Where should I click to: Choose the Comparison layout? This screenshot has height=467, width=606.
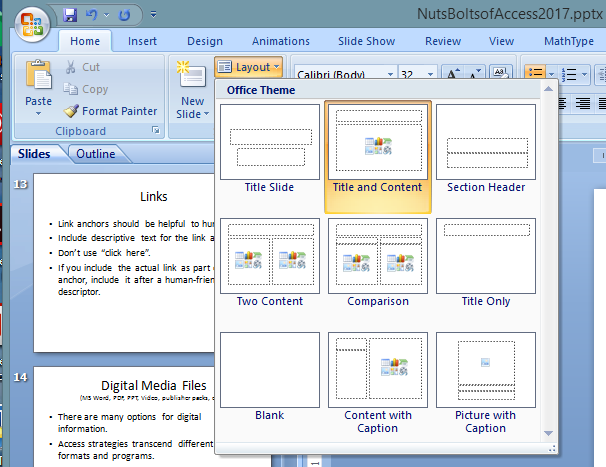pos(378,263)
